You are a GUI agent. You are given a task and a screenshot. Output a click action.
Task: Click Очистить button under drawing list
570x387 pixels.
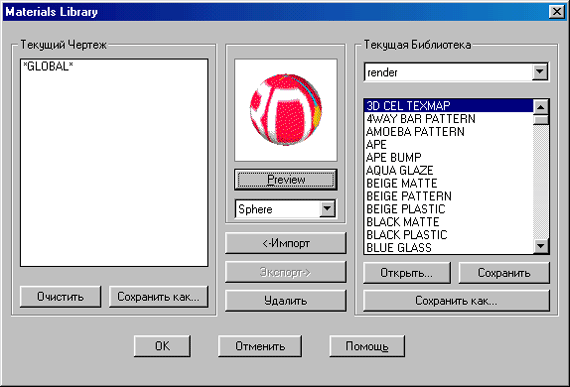[60, 297]
